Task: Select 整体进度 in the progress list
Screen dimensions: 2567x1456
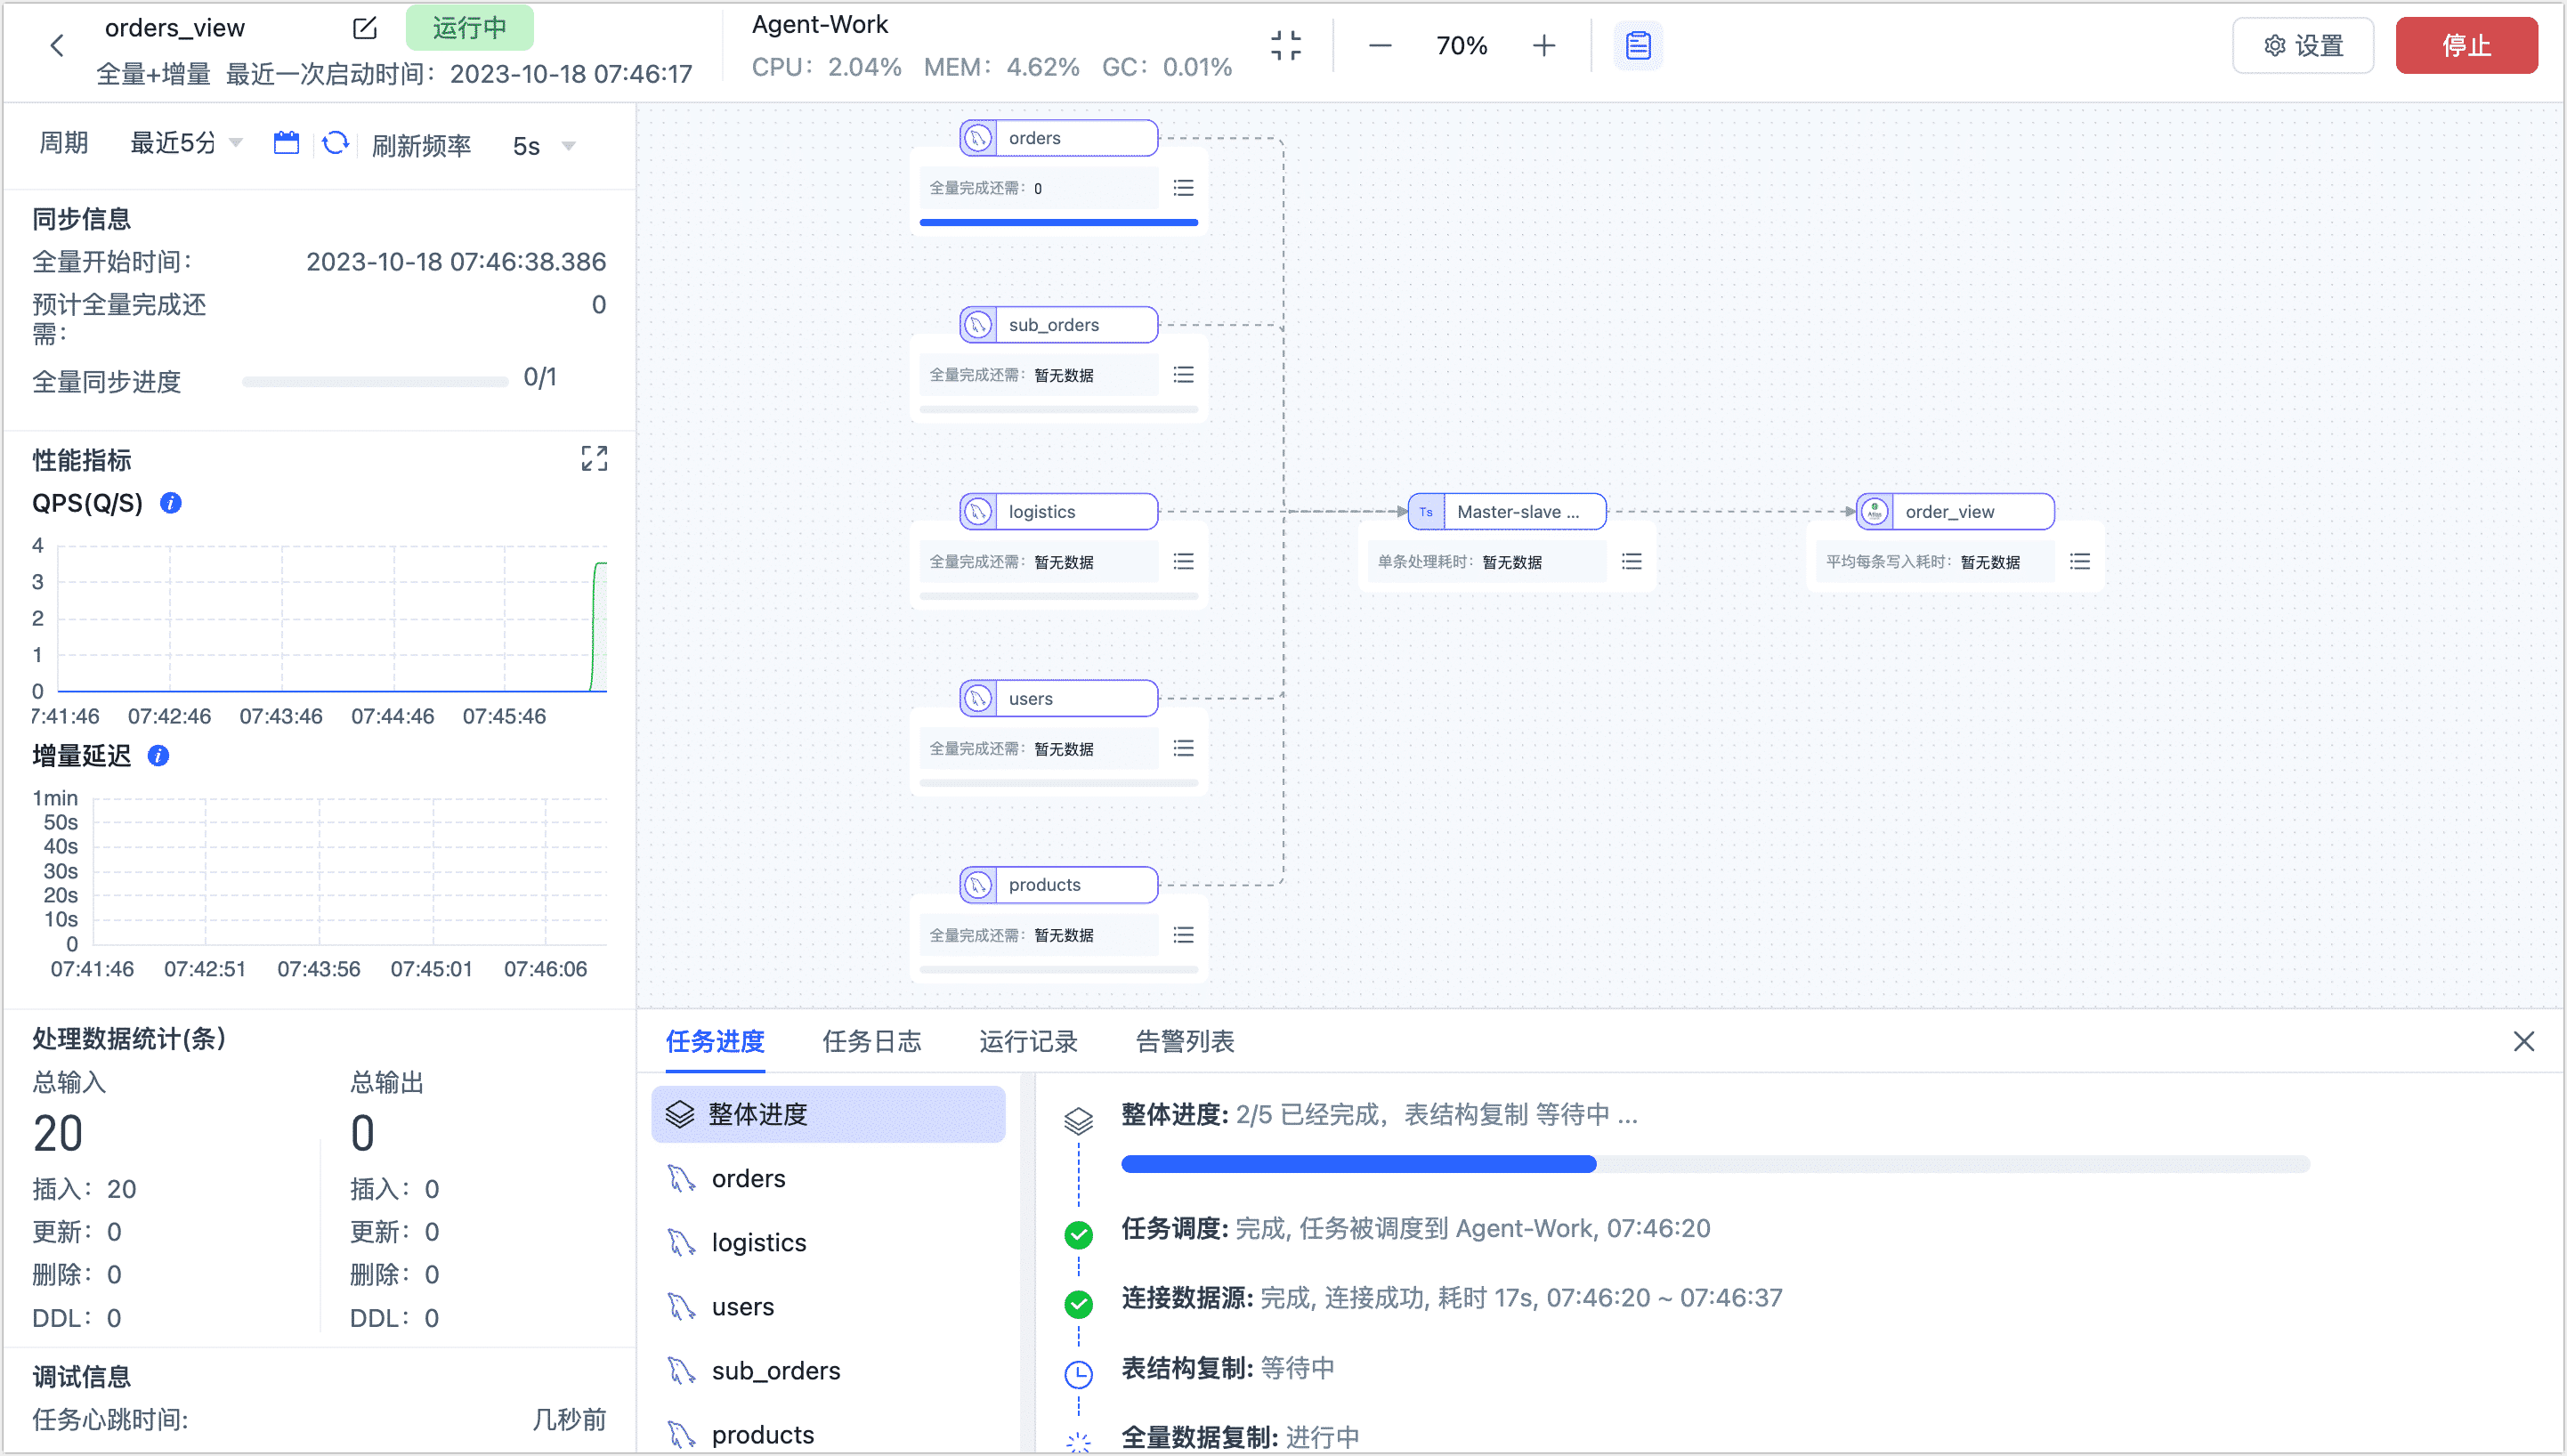Action: (828, 1114)
